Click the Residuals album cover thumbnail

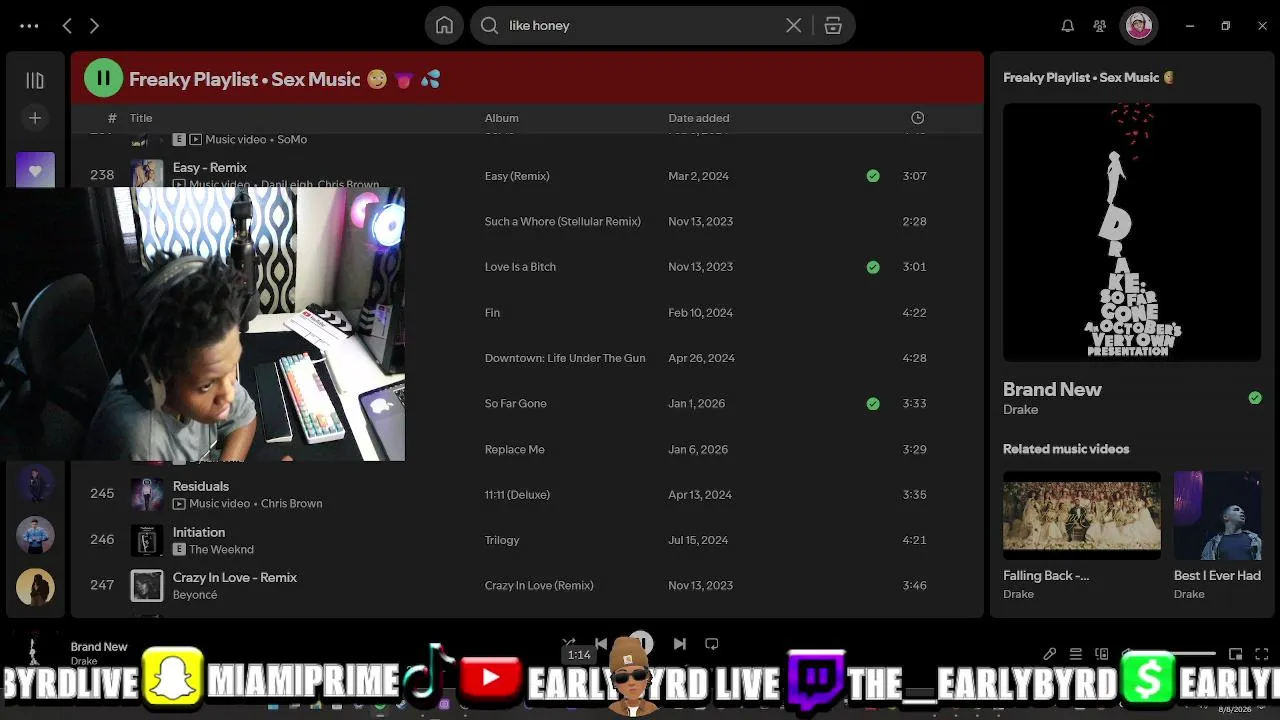click(x=147, y=495)
